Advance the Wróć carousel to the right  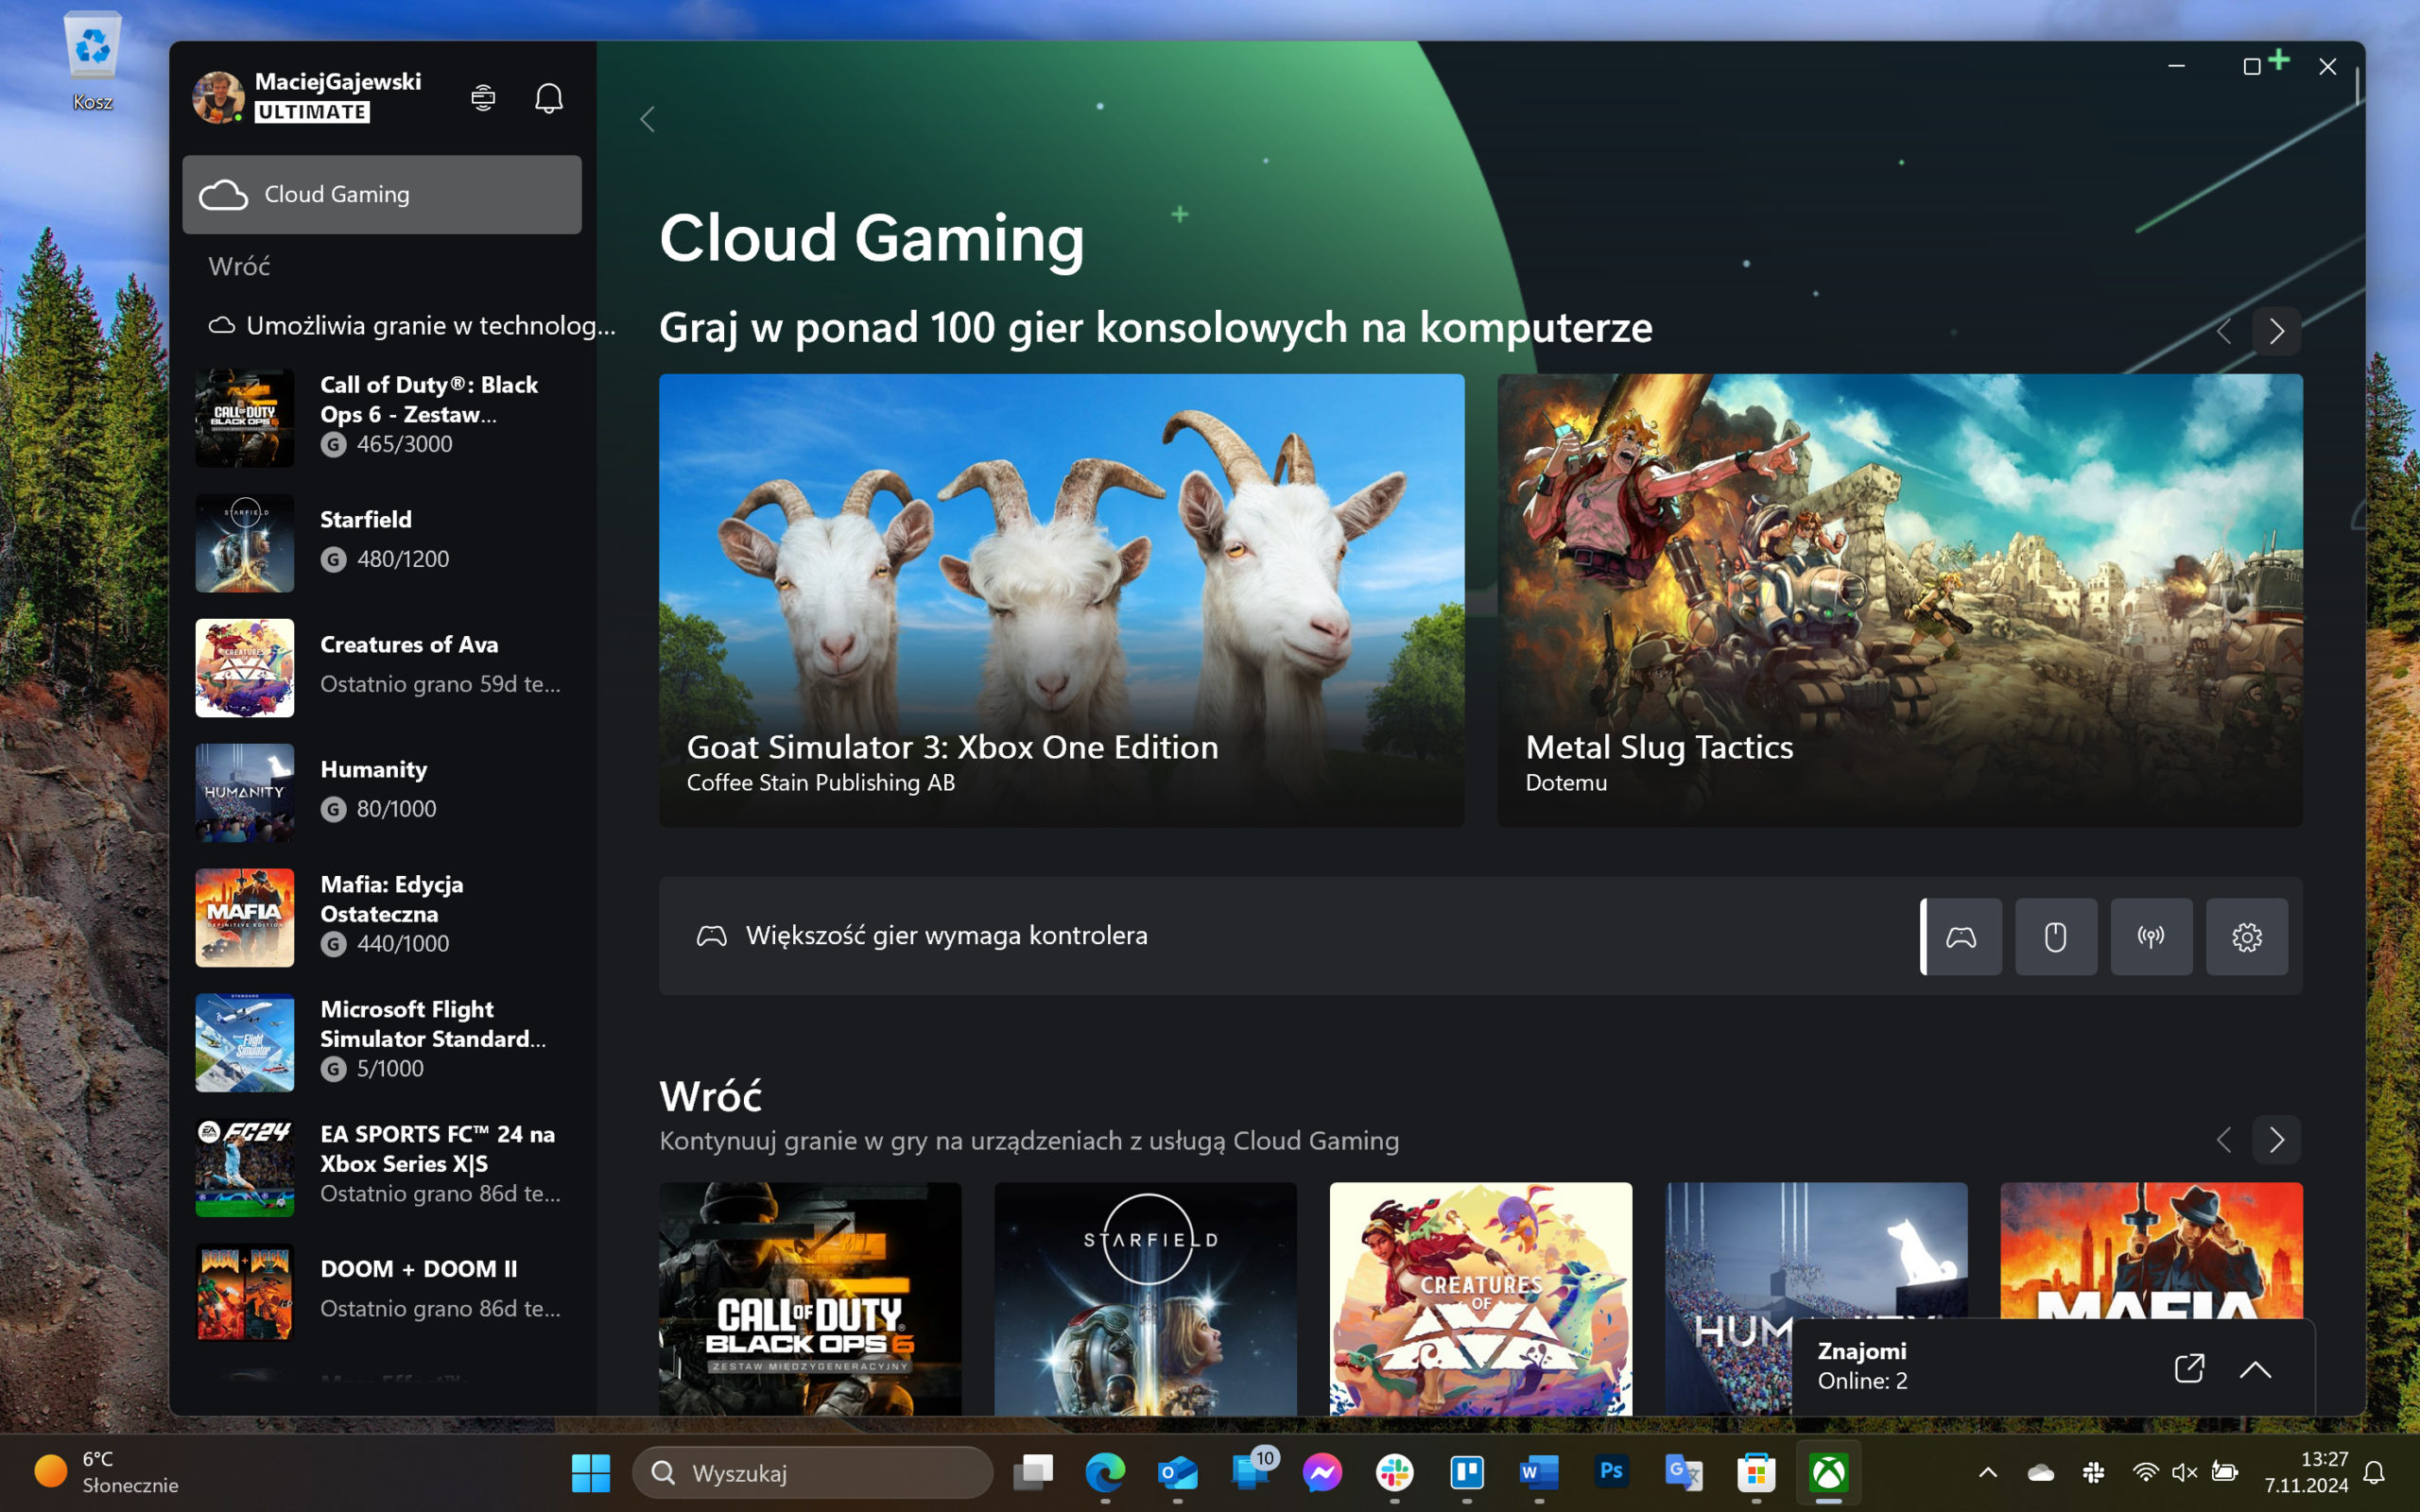coord(2276,1139)
